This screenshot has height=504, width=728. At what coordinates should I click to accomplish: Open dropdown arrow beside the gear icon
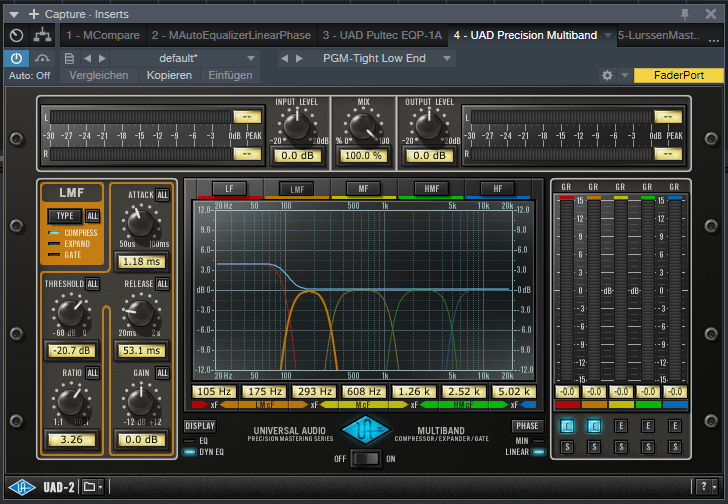coord(624,75)
